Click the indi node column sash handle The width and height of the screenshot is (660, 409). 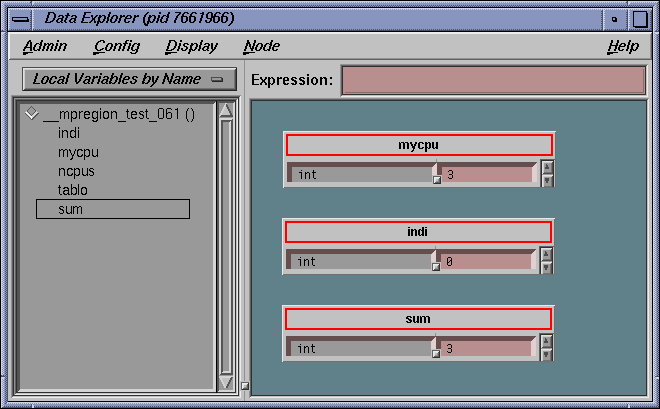[436, 267]
